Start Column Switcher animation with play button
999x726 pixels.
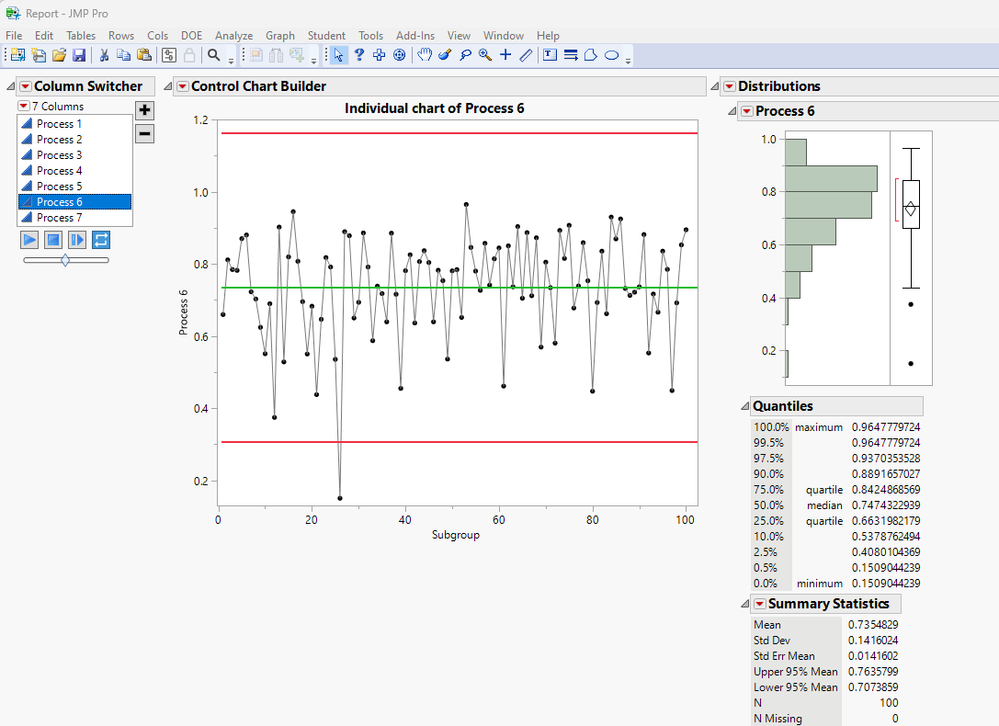click(x=29, y=240)
